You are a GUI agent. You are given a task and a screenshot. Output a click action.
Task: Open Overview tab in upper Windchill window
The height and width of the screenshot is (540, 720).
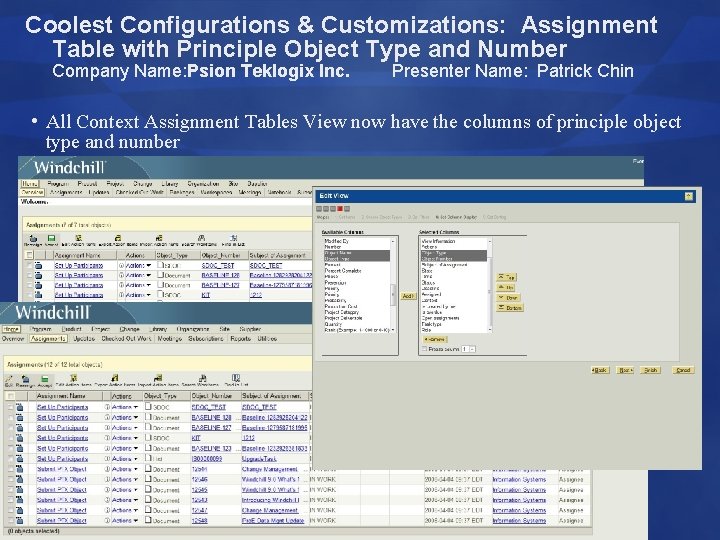coord(32,192)
